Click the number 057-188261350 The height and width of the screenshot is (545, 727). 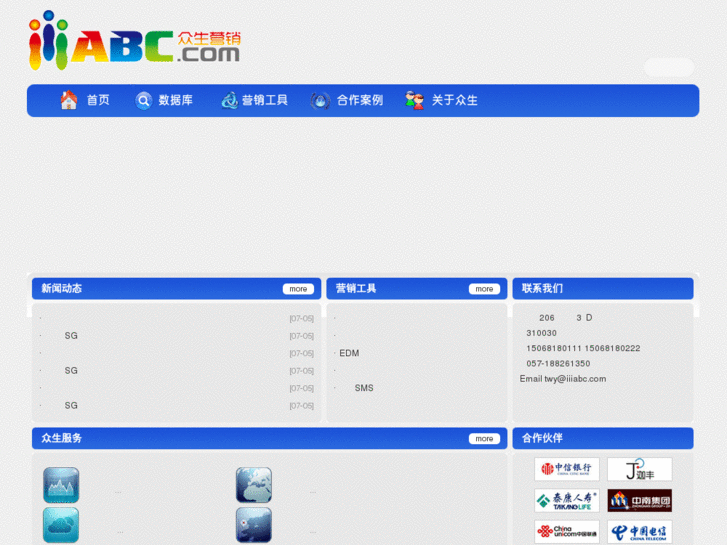click(x=558, y=364)
